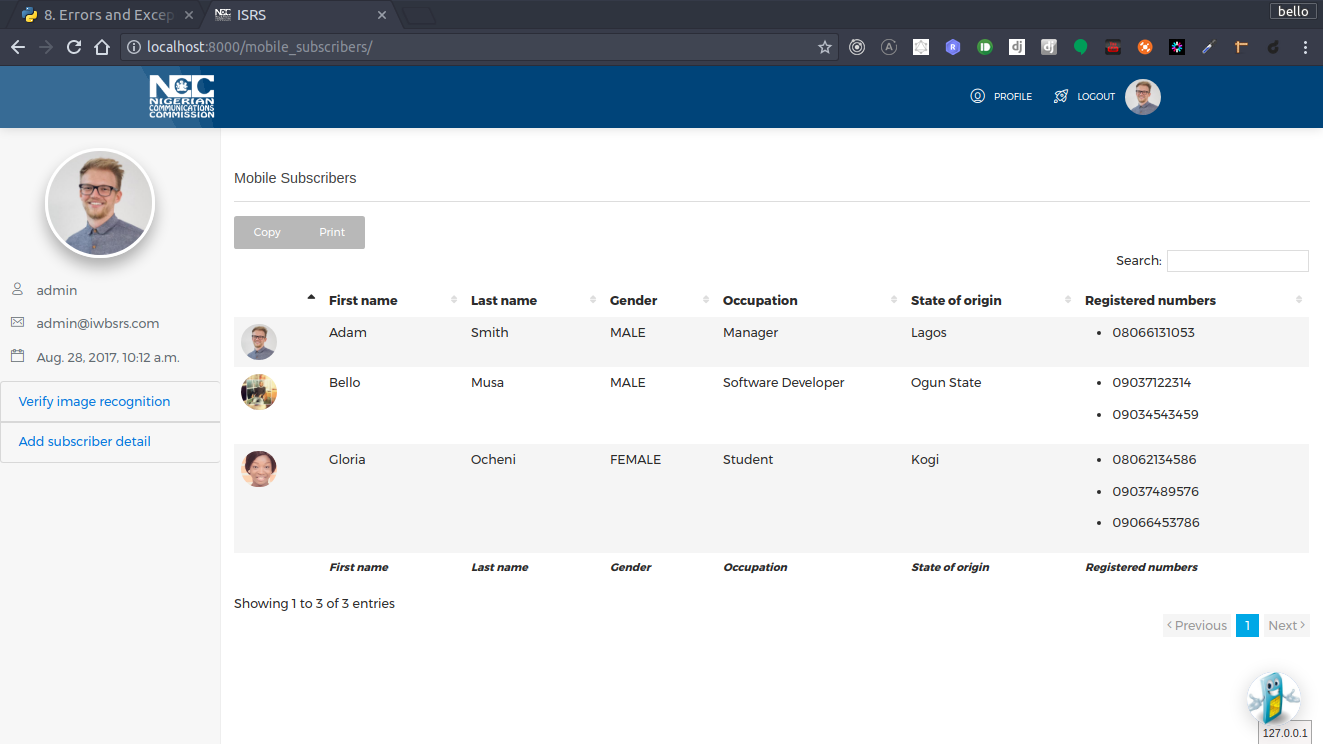Go back using the browser back arrow

pyautogui.click(x=18, y=47)
